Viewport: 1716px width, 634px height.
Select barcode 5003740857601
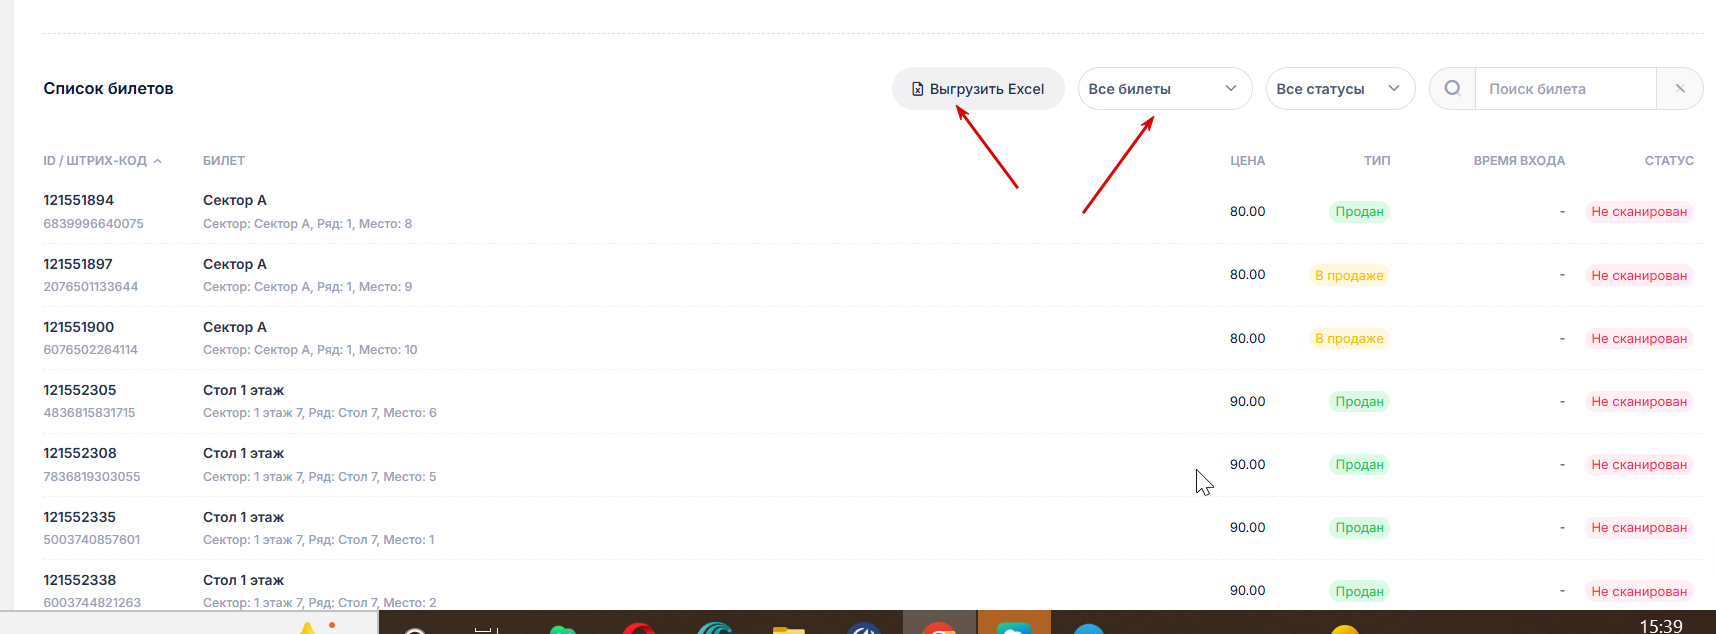(92, 540)
